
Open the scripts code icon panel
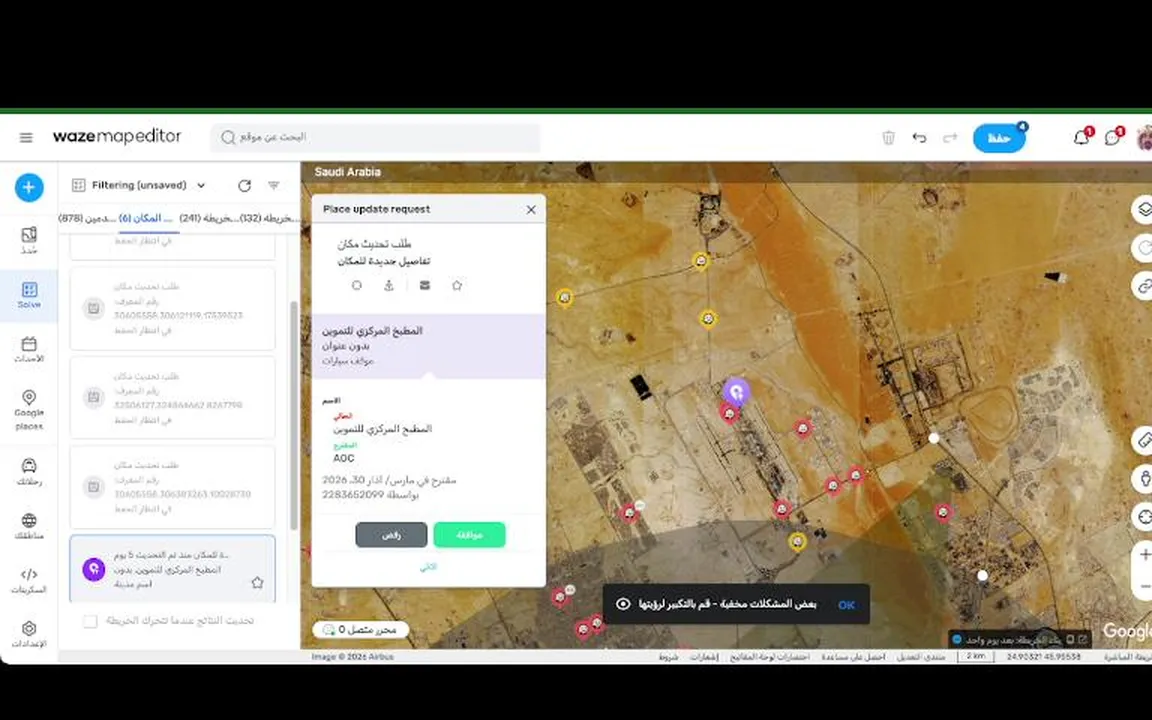pyautogui.click(x=29, y=580)
